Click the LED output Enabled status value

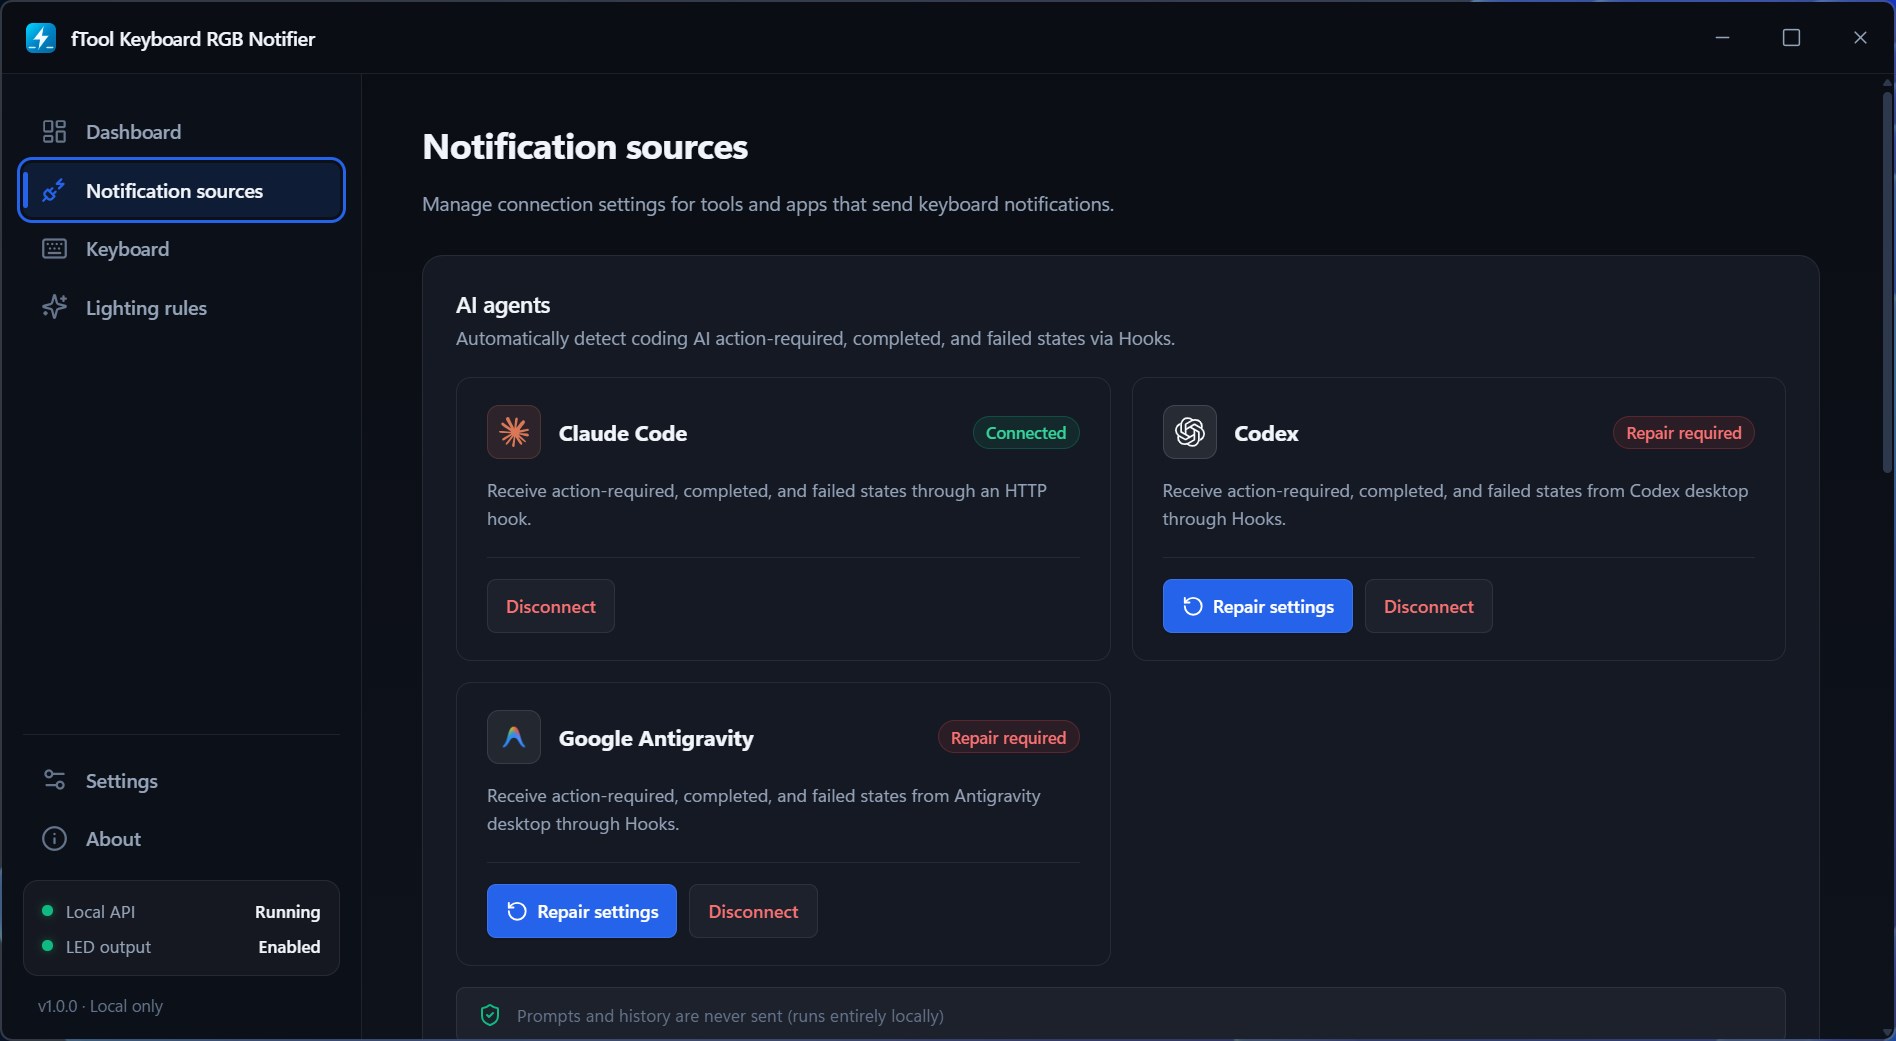point(289,946)
